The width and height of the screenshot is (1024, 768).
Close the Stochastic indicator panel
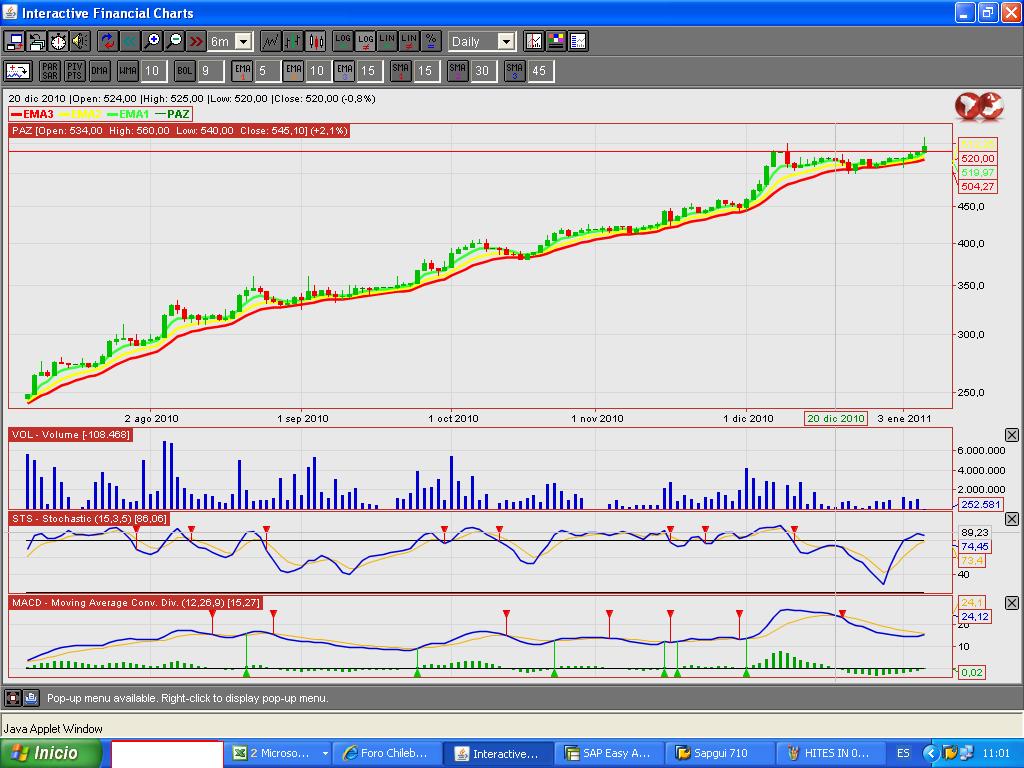click(1011, 519)
